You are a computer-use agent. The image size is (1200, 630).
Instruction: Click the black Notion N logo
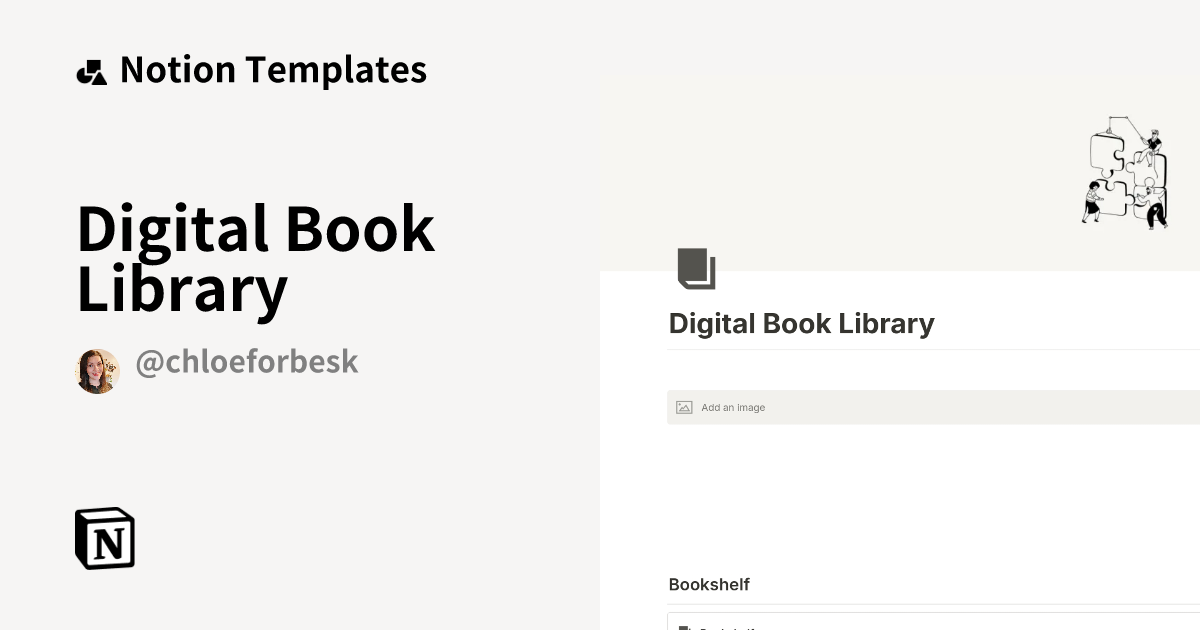pyautogui.click(x=104, y=538)
